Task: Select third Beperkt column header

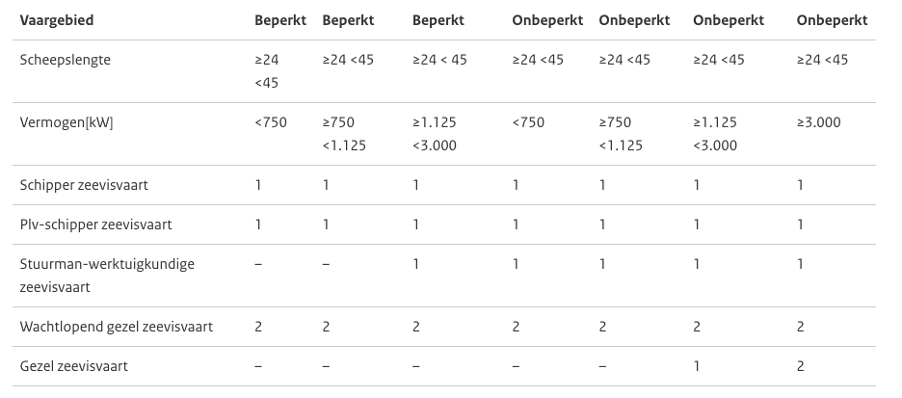Action: 438,21
